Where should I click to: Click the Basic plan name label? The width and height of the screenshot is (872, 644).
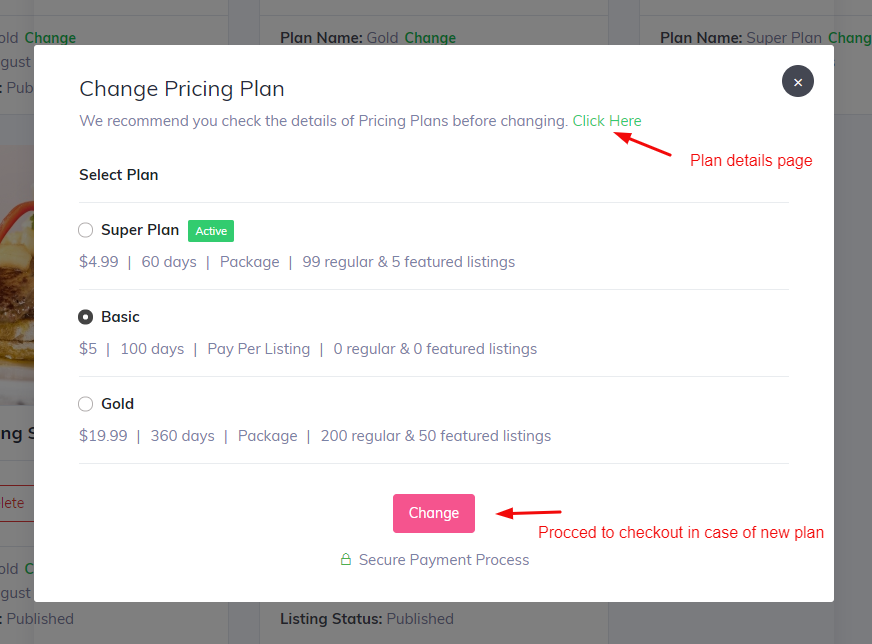(x=120, y=317)
